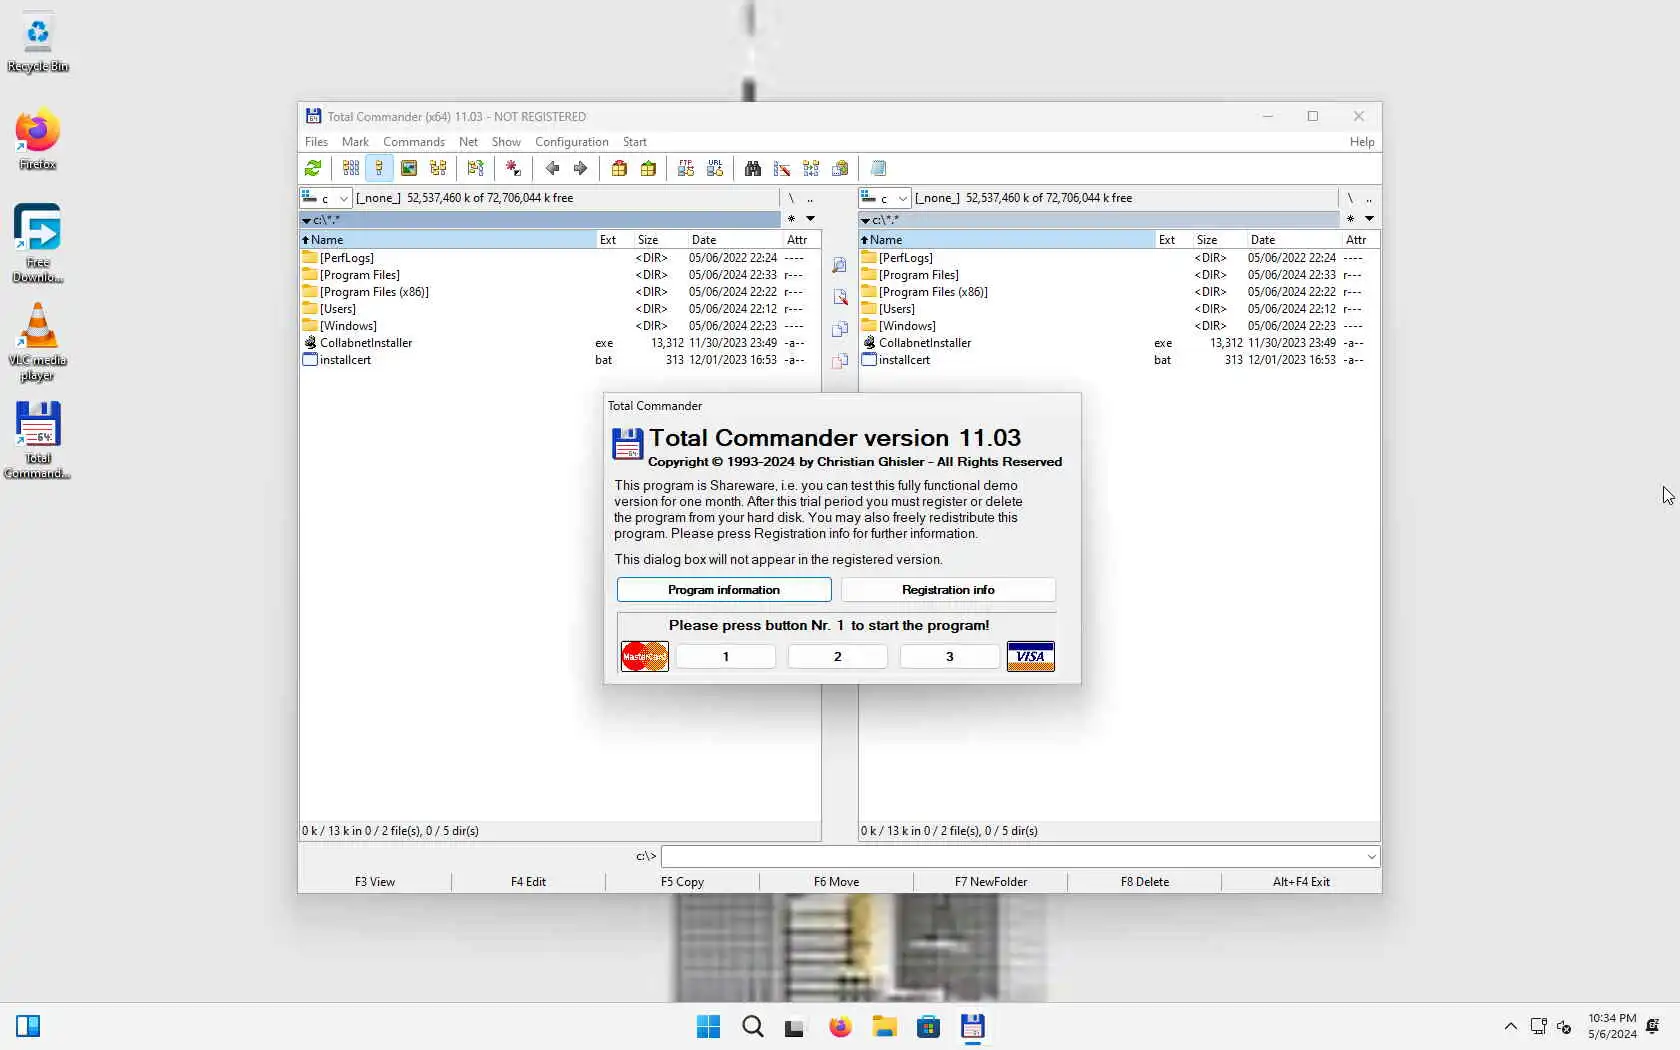Open the Windows Start menu

pyautogui.click(x=708, y=1027)
